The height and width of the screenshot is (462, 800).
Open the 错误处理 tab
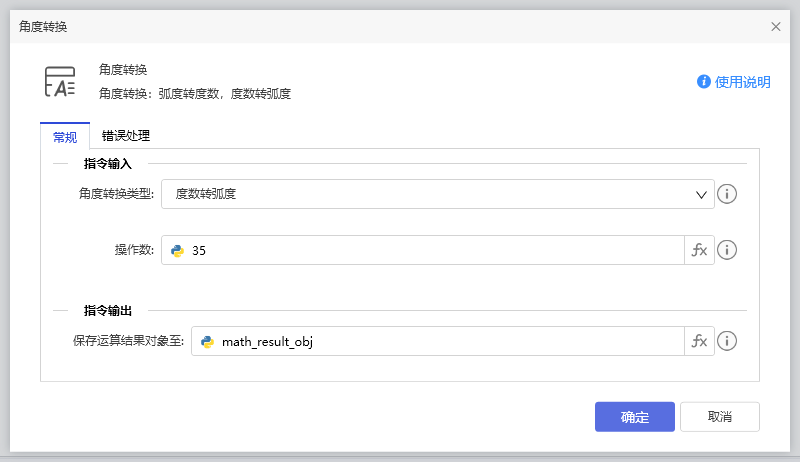(126, 136)
